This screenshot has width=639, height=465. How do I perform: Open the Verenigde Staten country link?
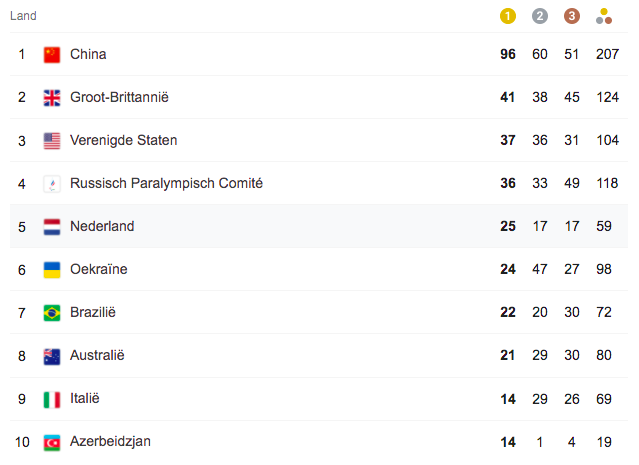123,140
